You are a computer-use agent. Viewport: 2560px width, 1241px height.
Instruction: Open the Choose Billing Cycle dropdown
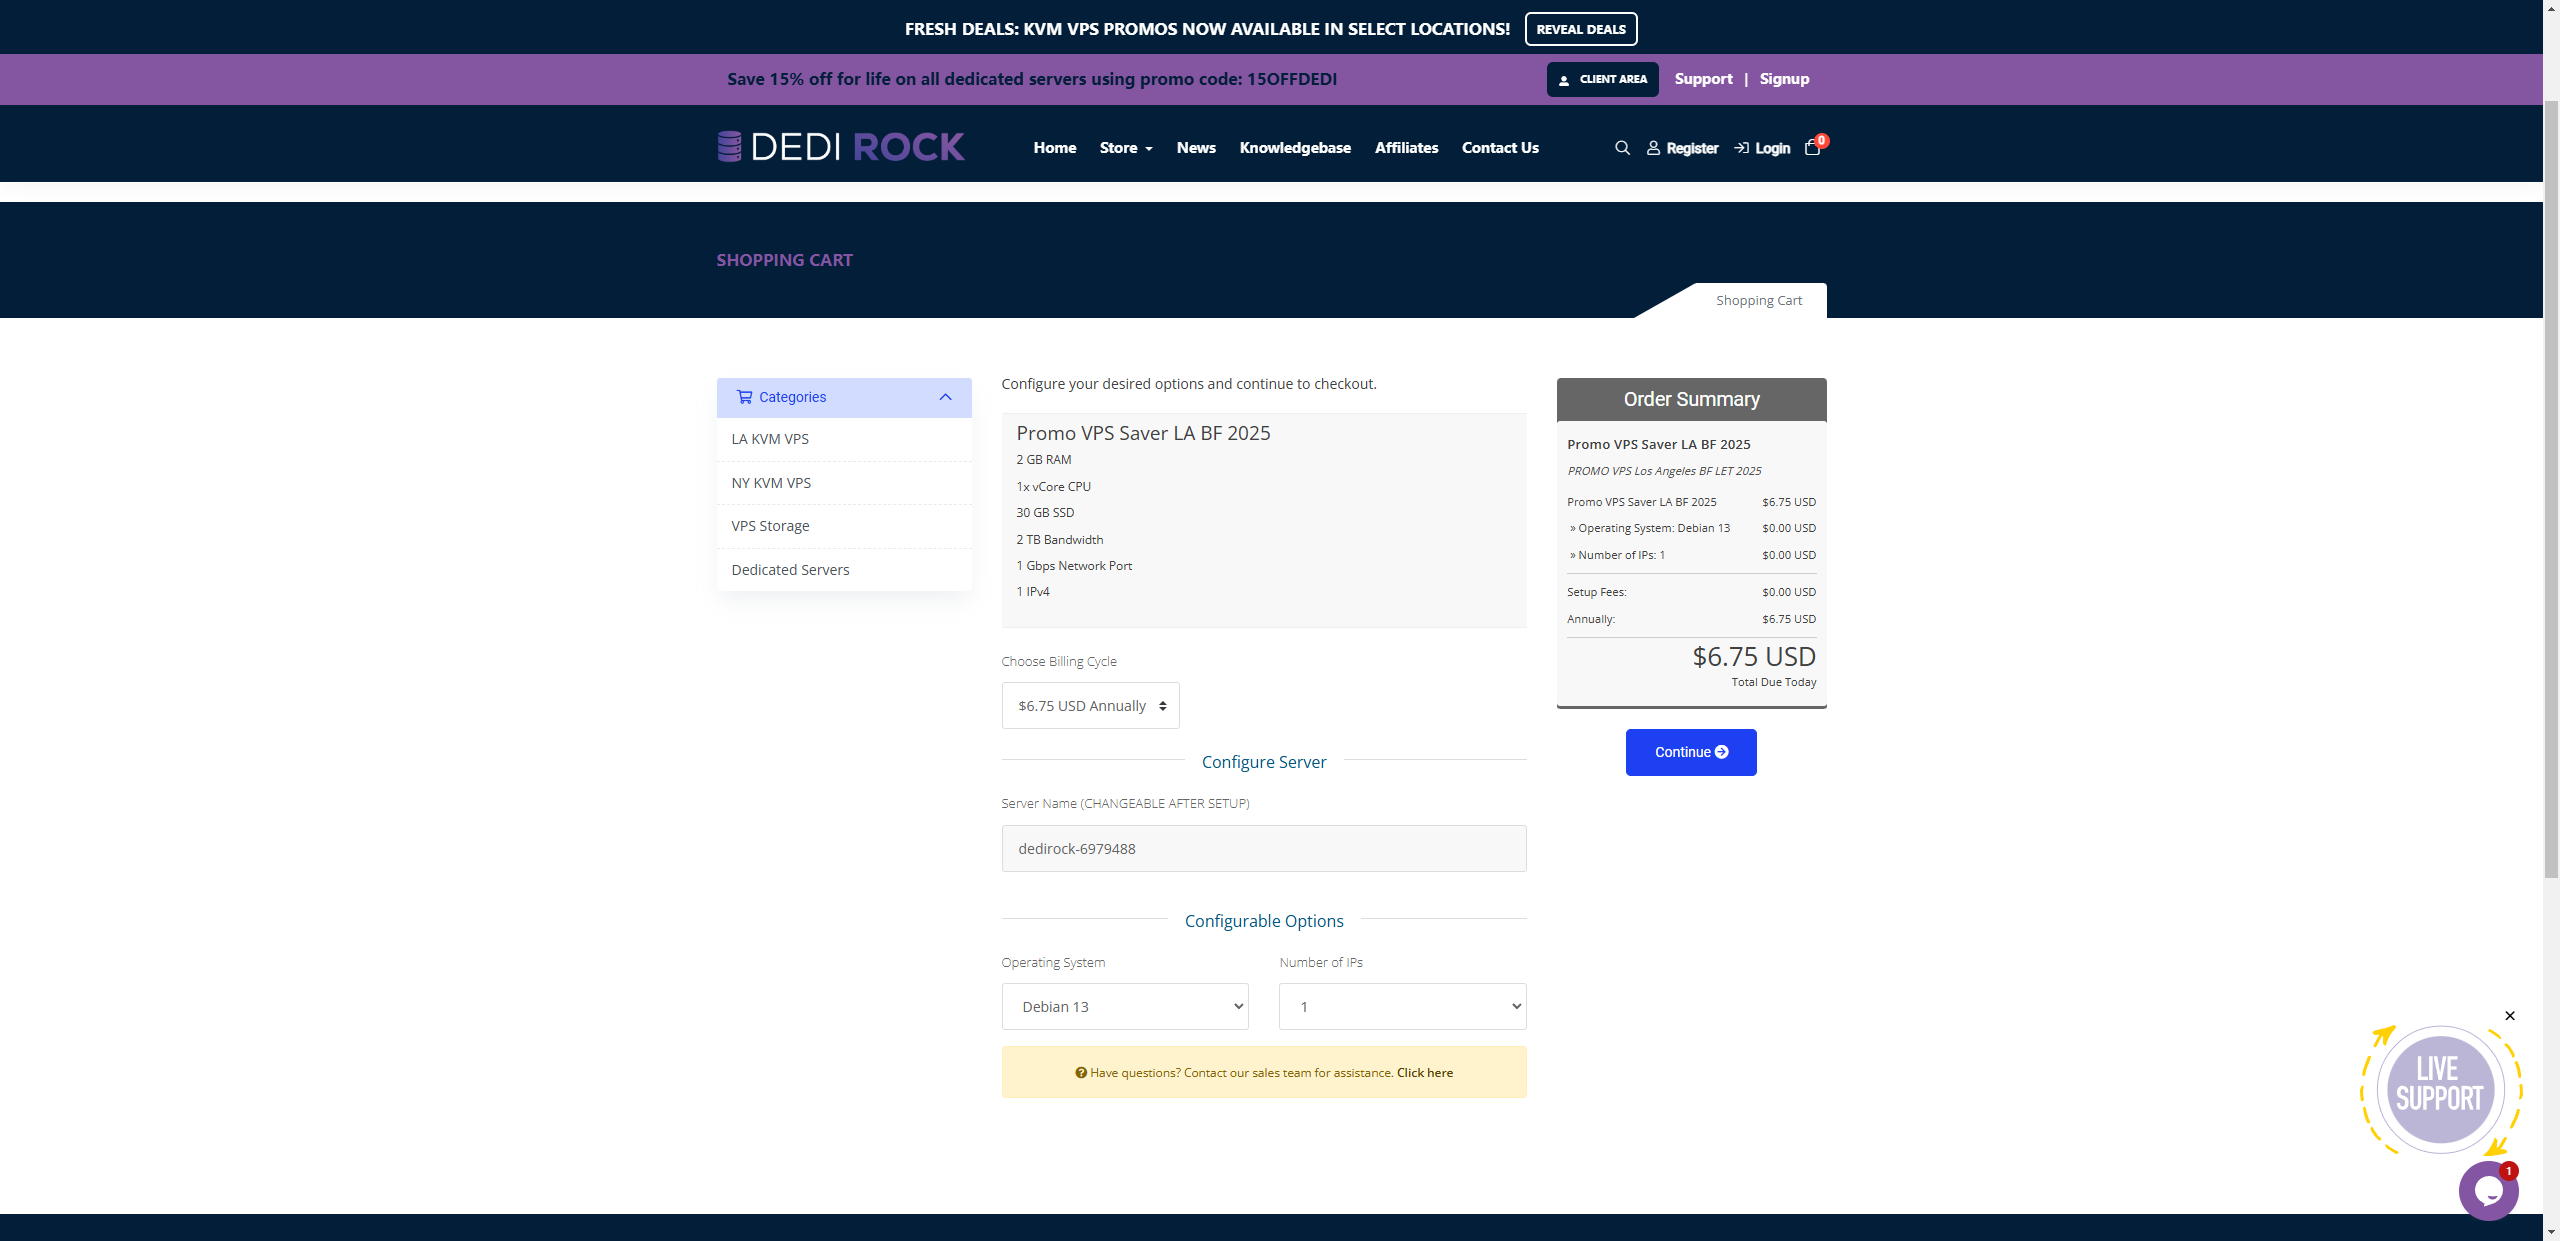[x=1090, y=706]
